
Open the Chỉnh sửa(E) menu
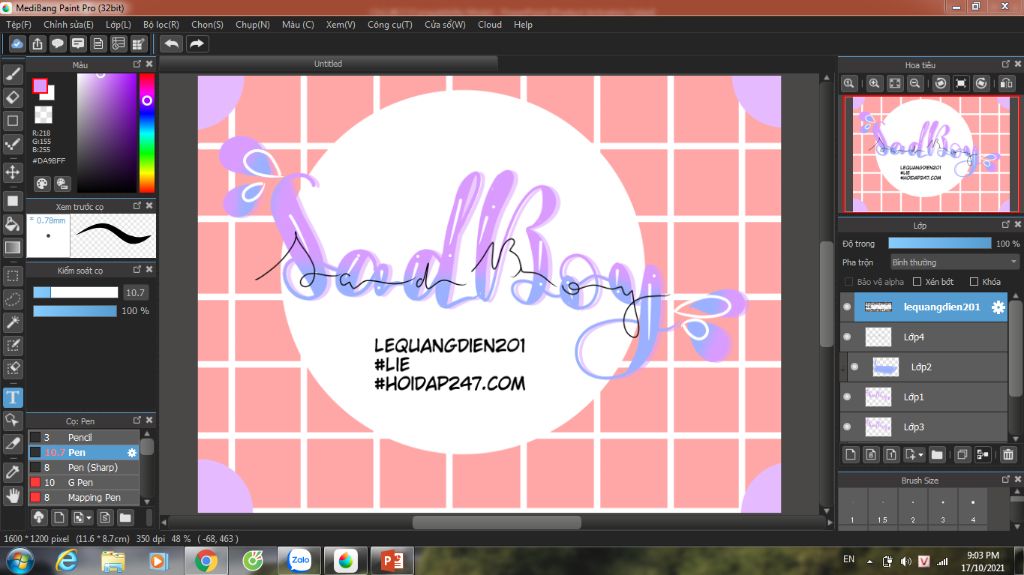pos(68,24)
